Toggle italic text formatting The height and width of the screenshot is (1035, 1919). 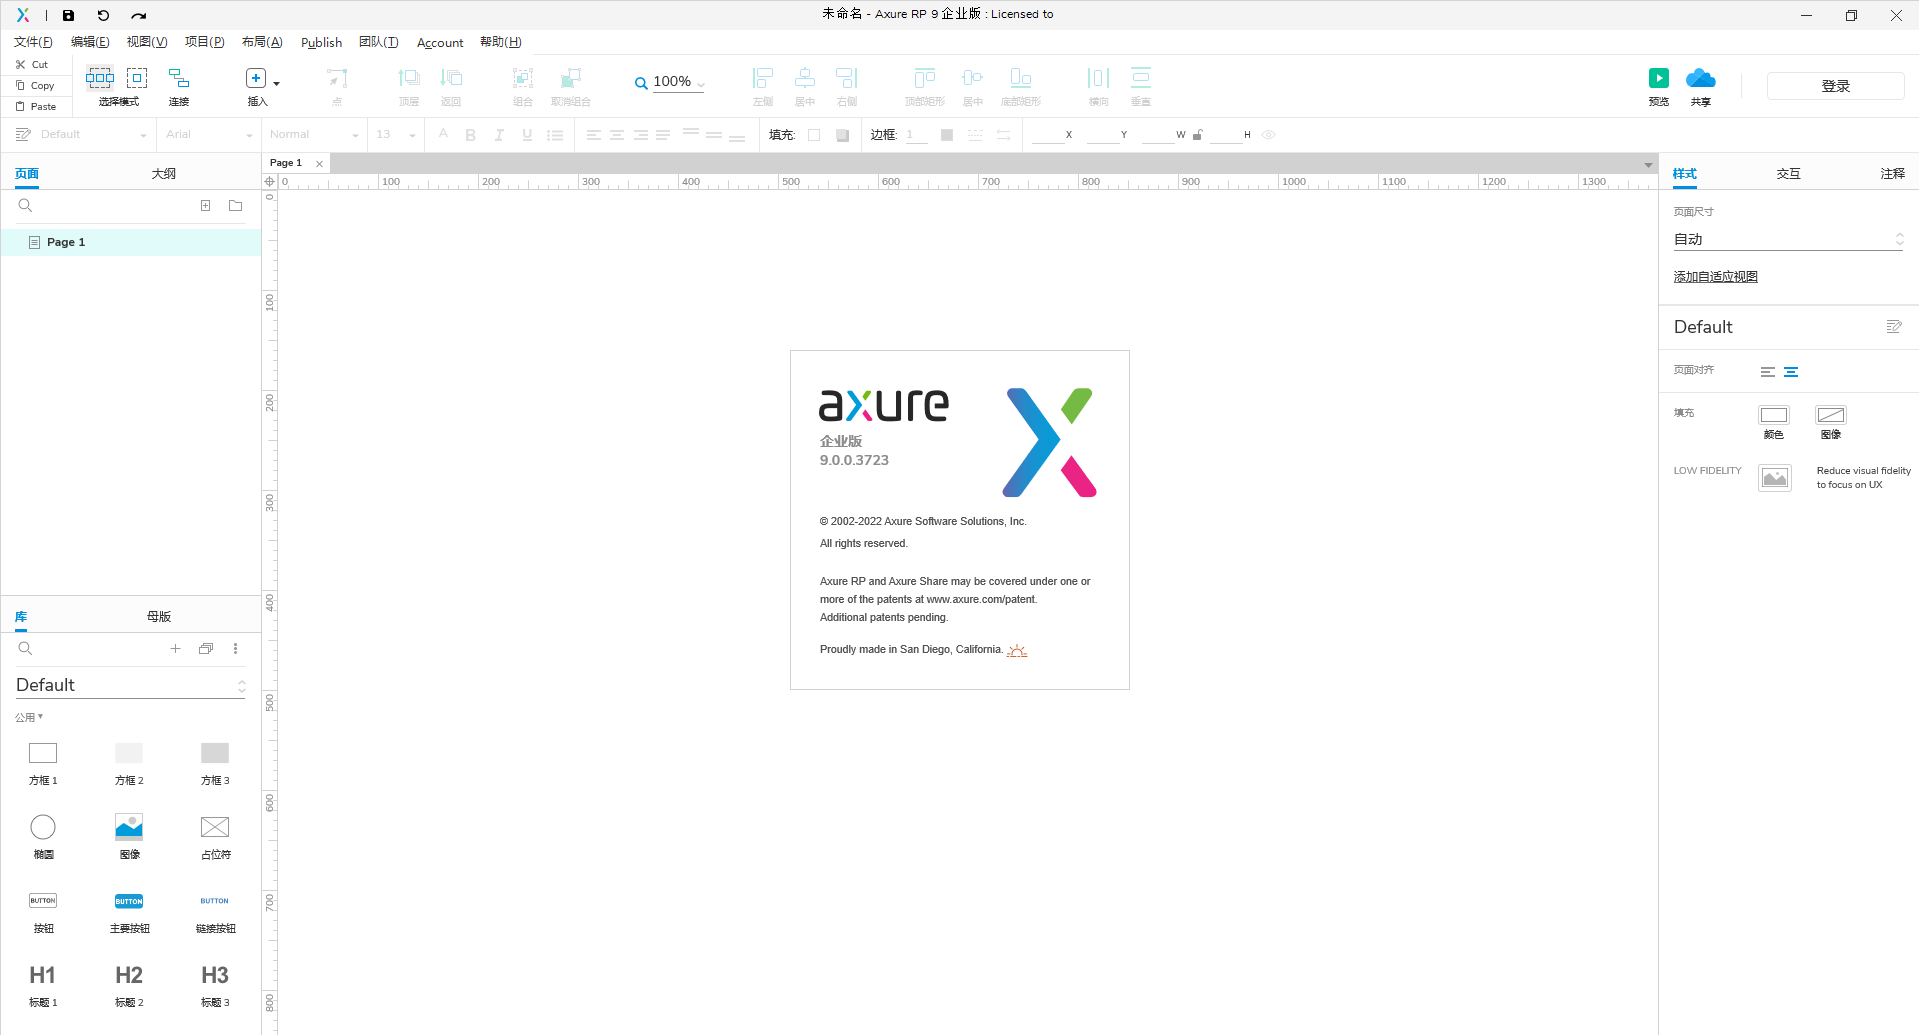tap(499, 135)
